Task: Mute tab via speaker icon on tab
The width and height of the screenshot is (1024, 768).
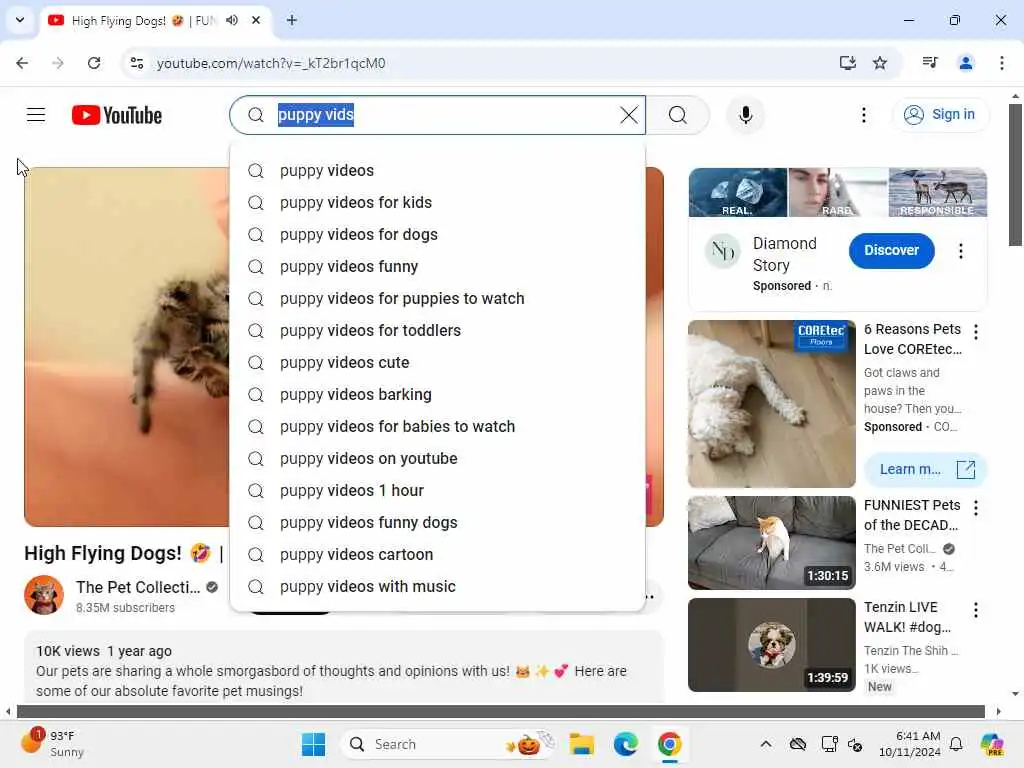Action: click(x=232, y=20)
